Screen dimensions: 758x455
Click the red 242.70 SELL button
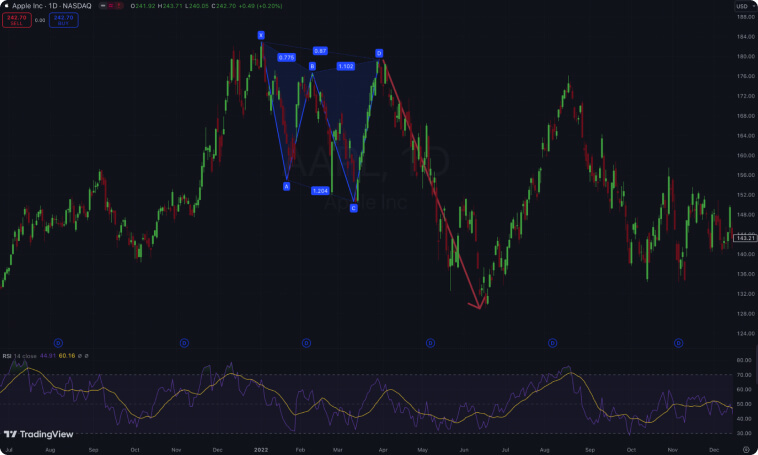(17, 20)
